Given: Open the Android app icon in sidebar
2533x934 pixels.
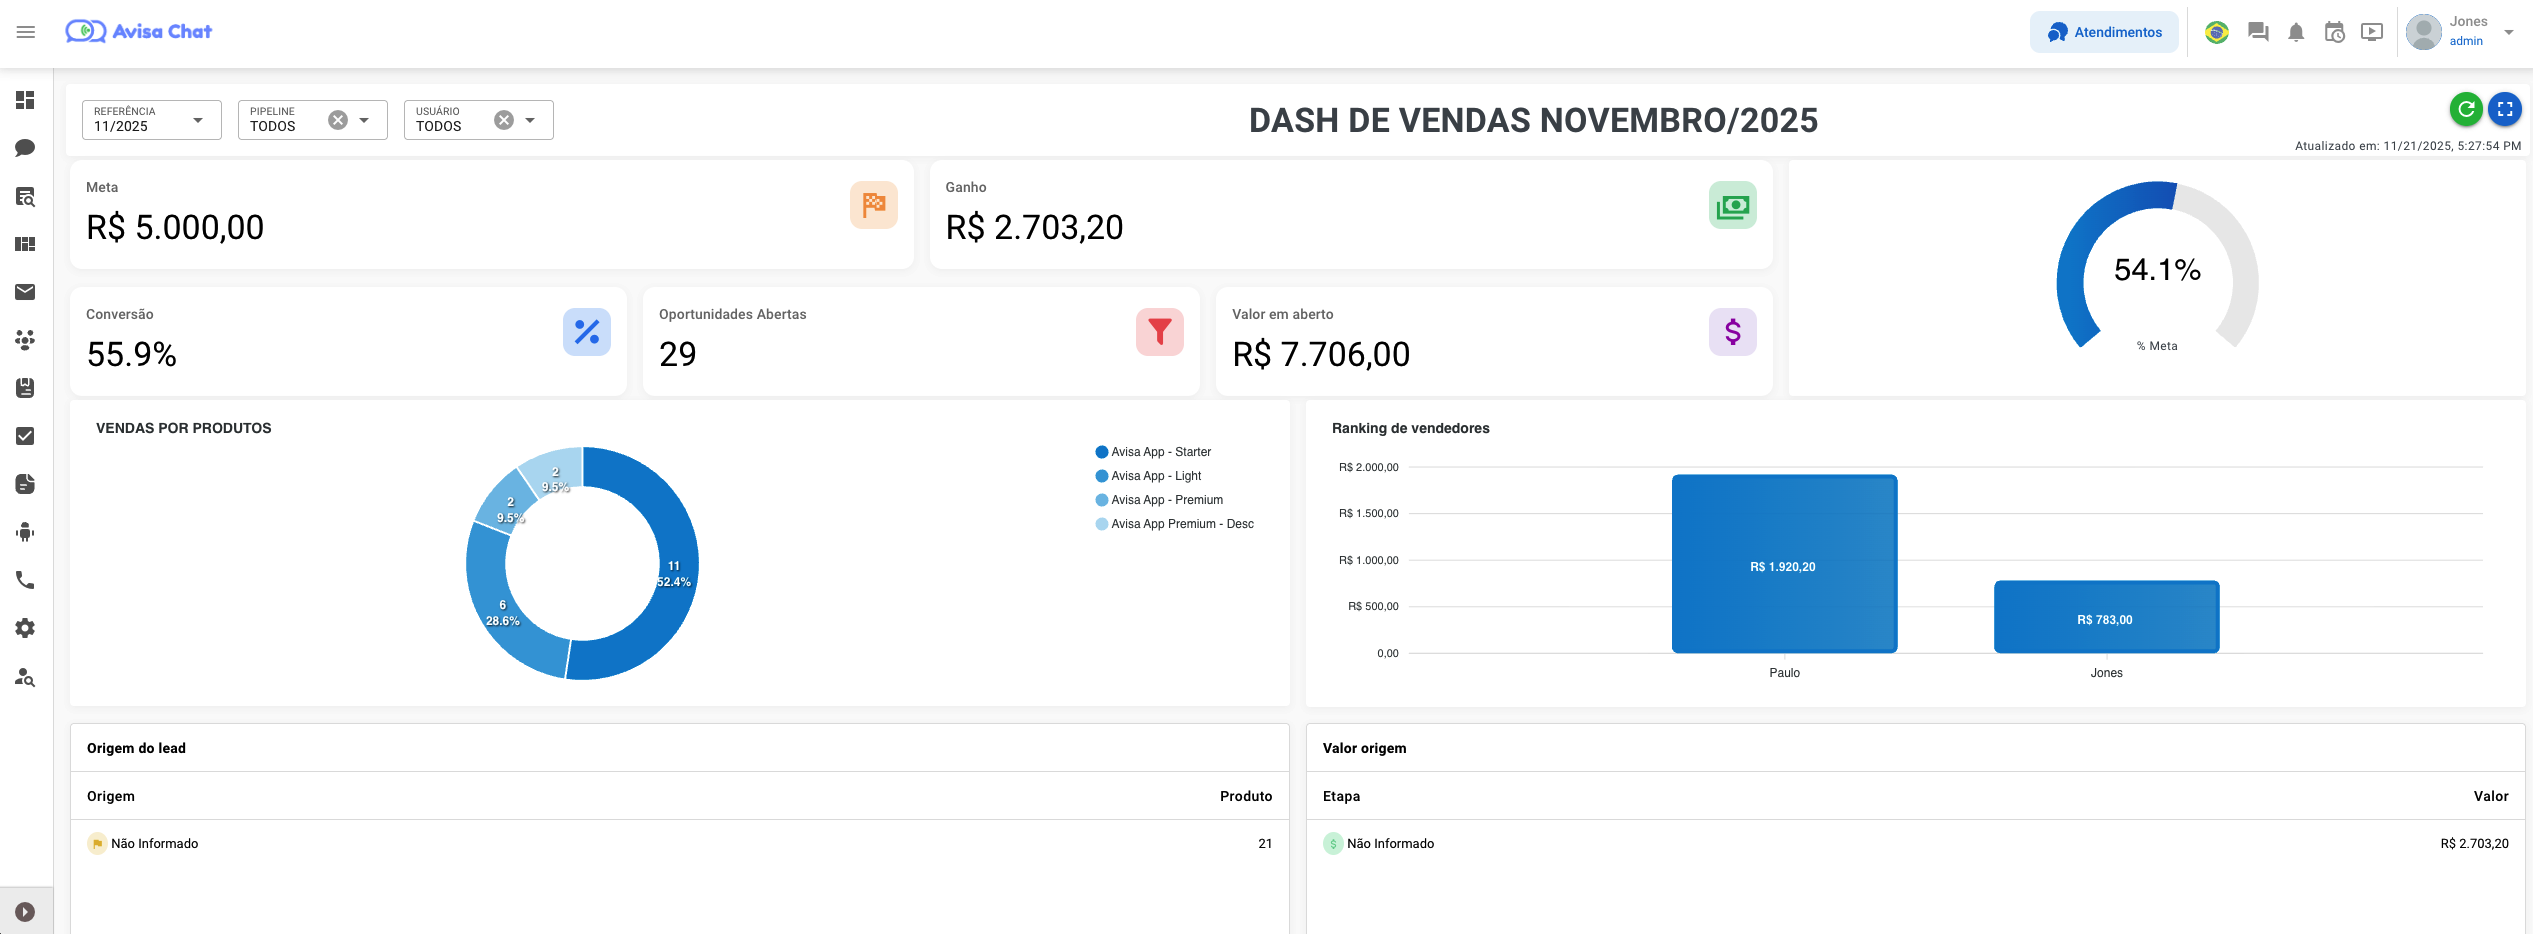Looking at the screenshot, I should coord(25,532).
